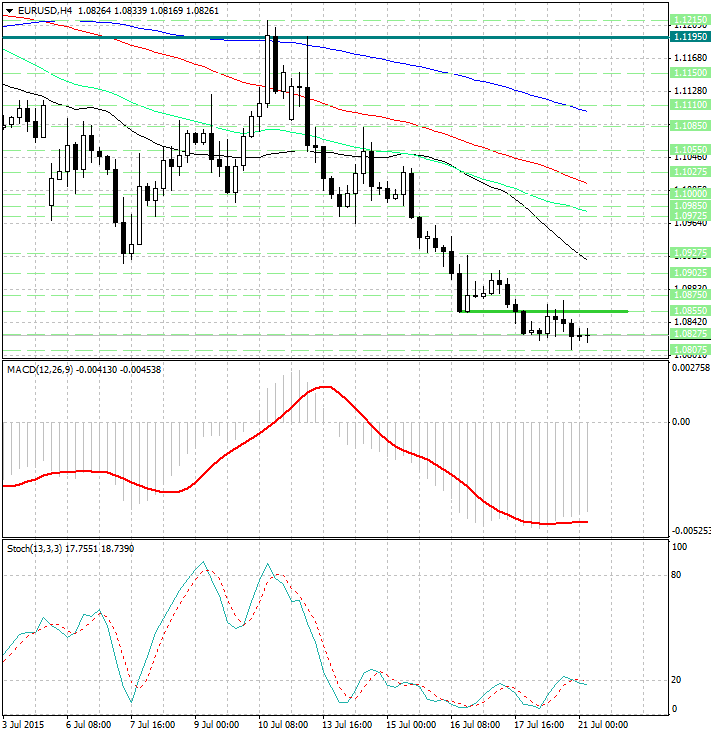Click the 1.11680 price axis value
Viewport: 711px width, 733px height.
point(691,58)
